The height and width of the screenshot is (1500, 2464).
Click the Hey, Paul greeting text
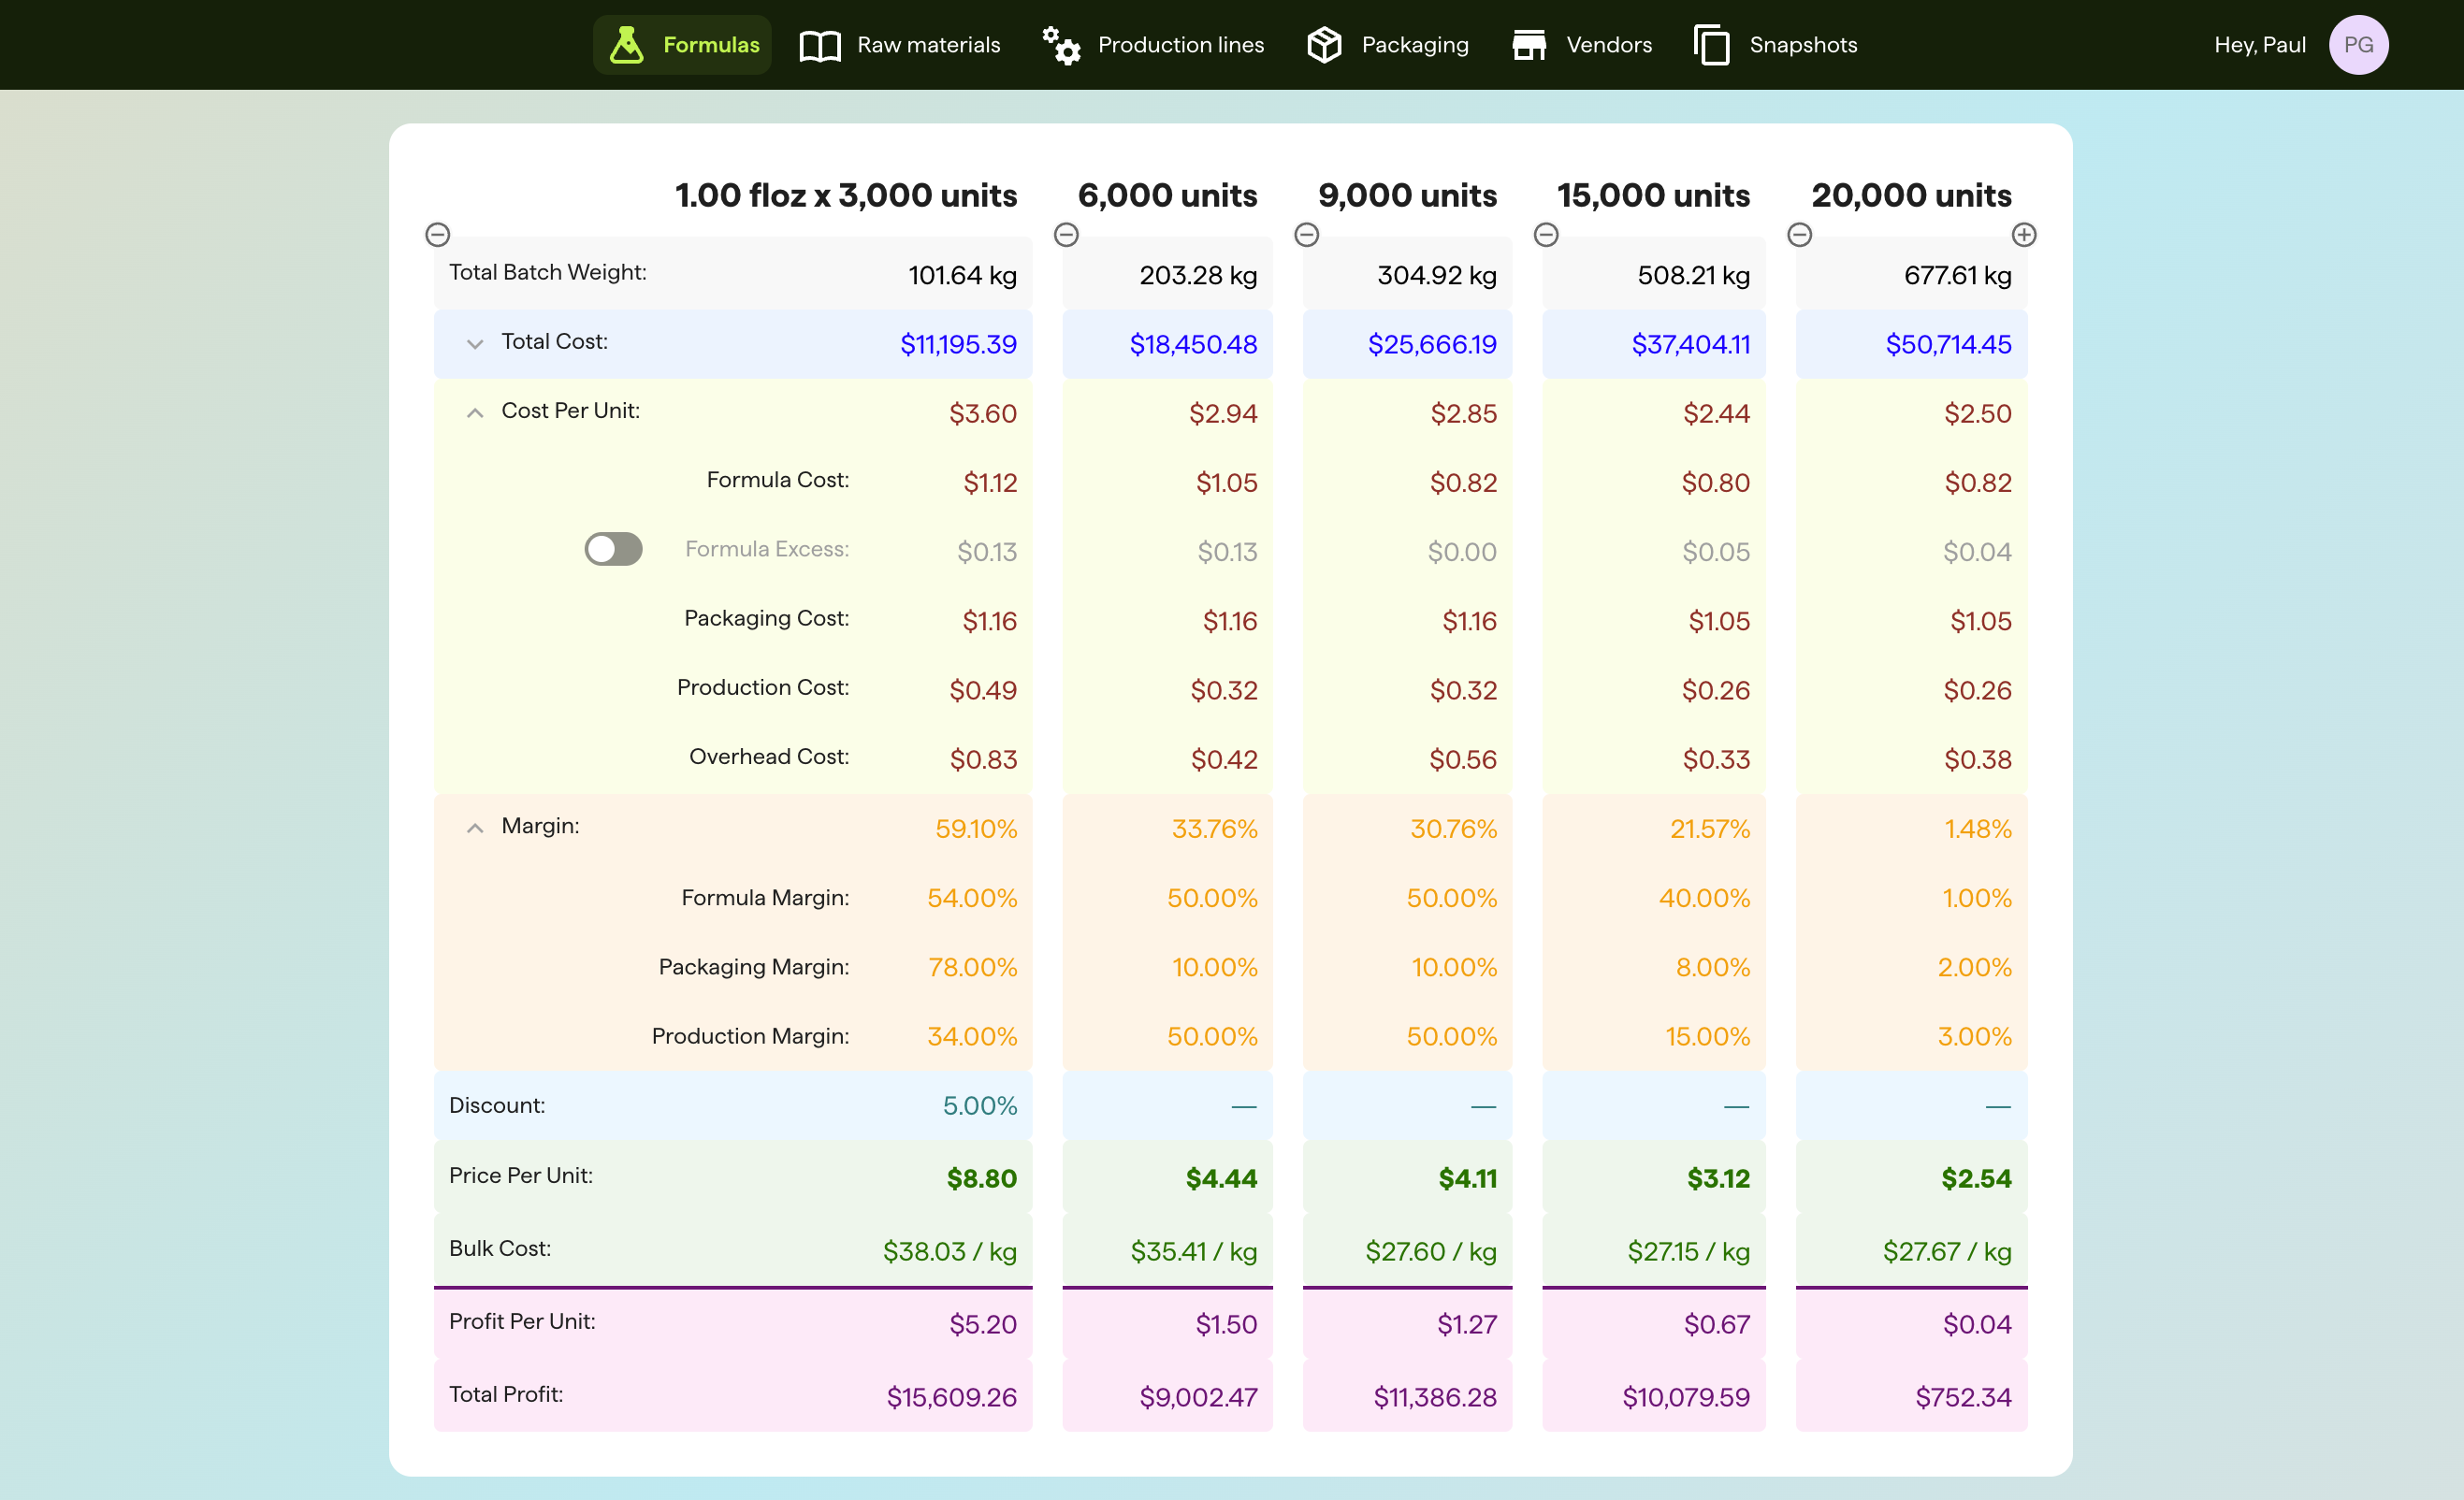(2259, 44)
